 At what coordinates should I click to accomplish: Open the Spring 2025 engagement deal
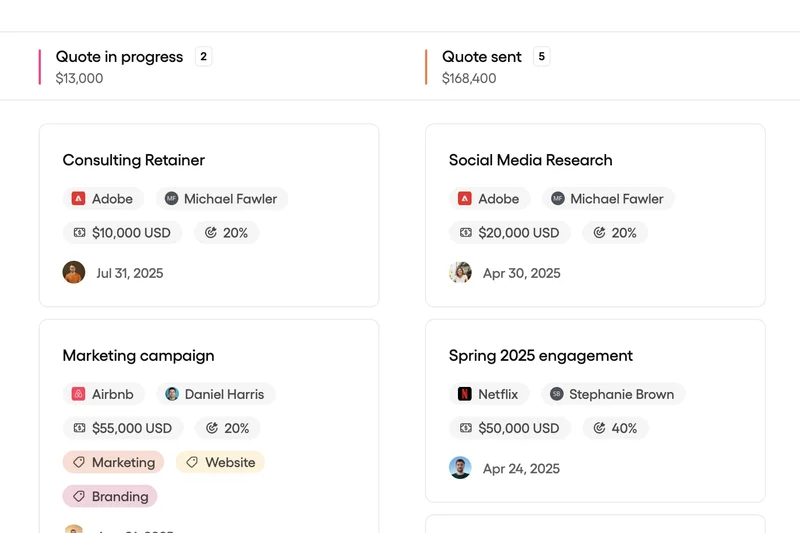[x=541, y=356]
